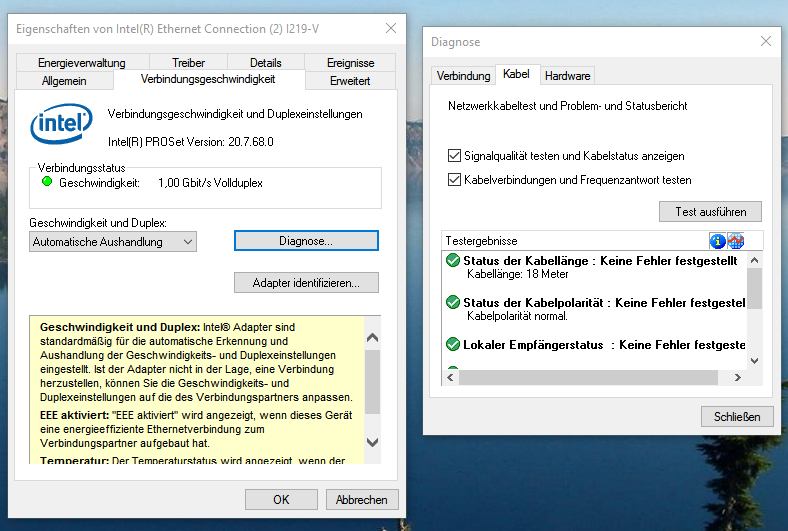The image size is (788, 531).
Task: Click the green connection status indicator
Action: point(47,182)
